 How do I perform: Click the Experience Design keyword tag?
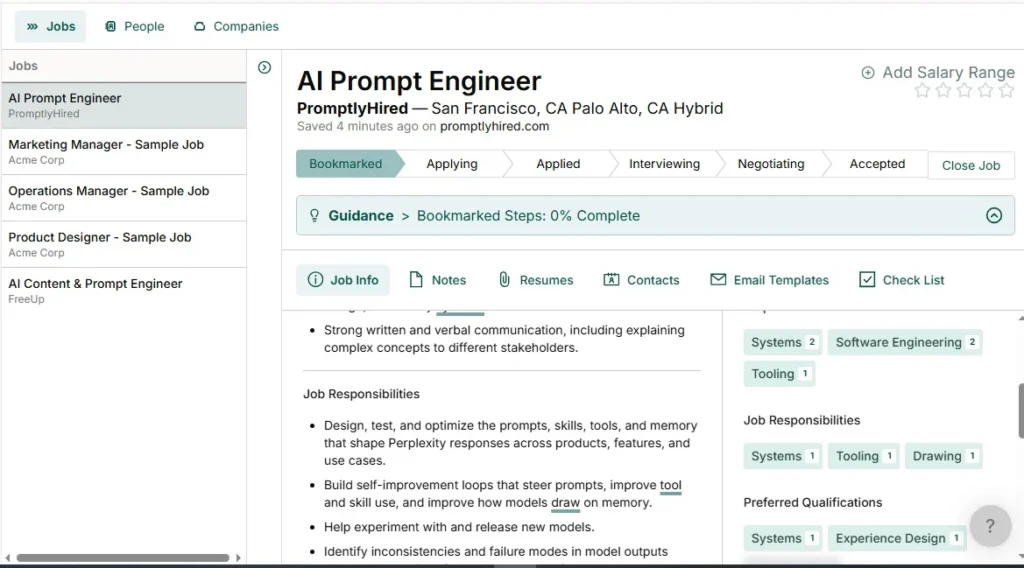897,538
